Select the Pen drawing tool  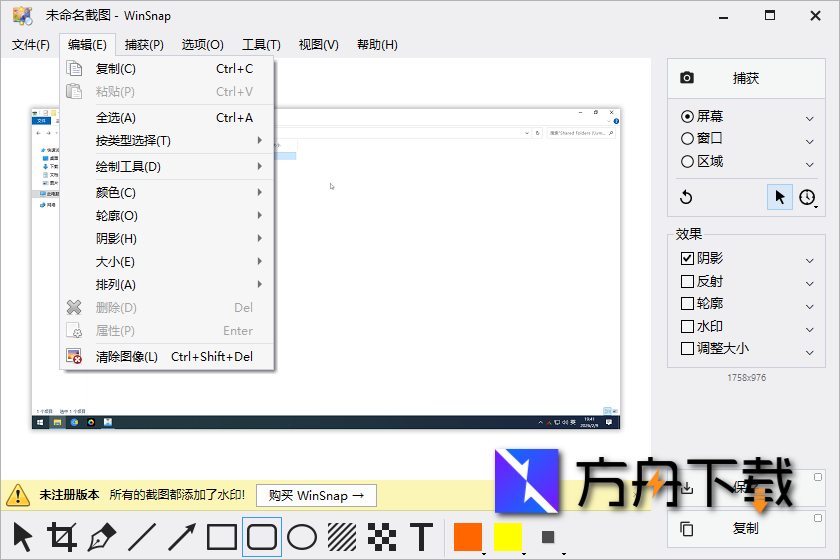coord(102,537)
